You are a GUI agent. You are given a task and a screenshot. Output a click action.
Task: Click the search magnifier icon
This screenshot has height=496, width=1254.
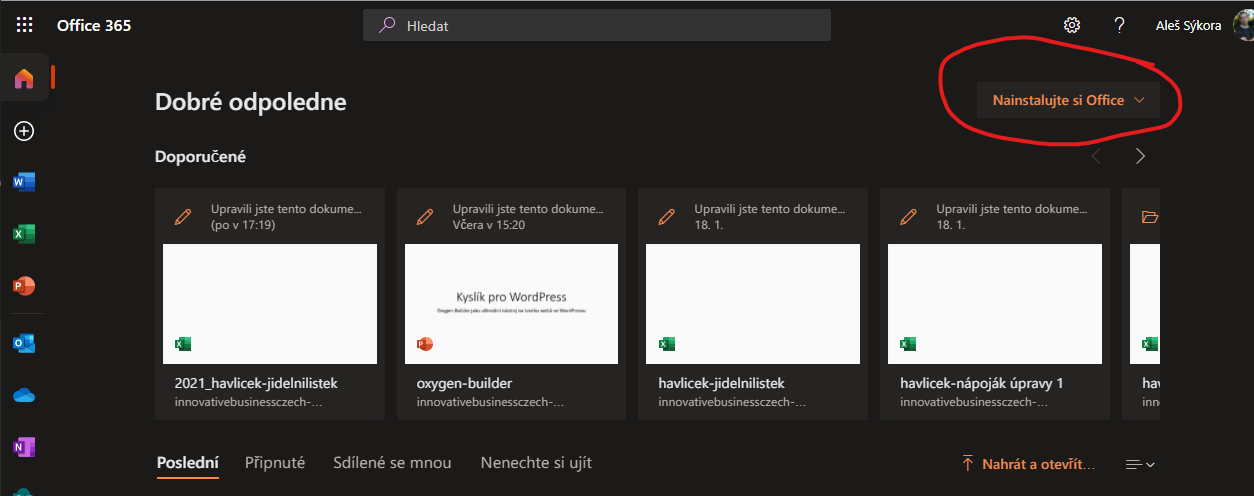(386, 26)
